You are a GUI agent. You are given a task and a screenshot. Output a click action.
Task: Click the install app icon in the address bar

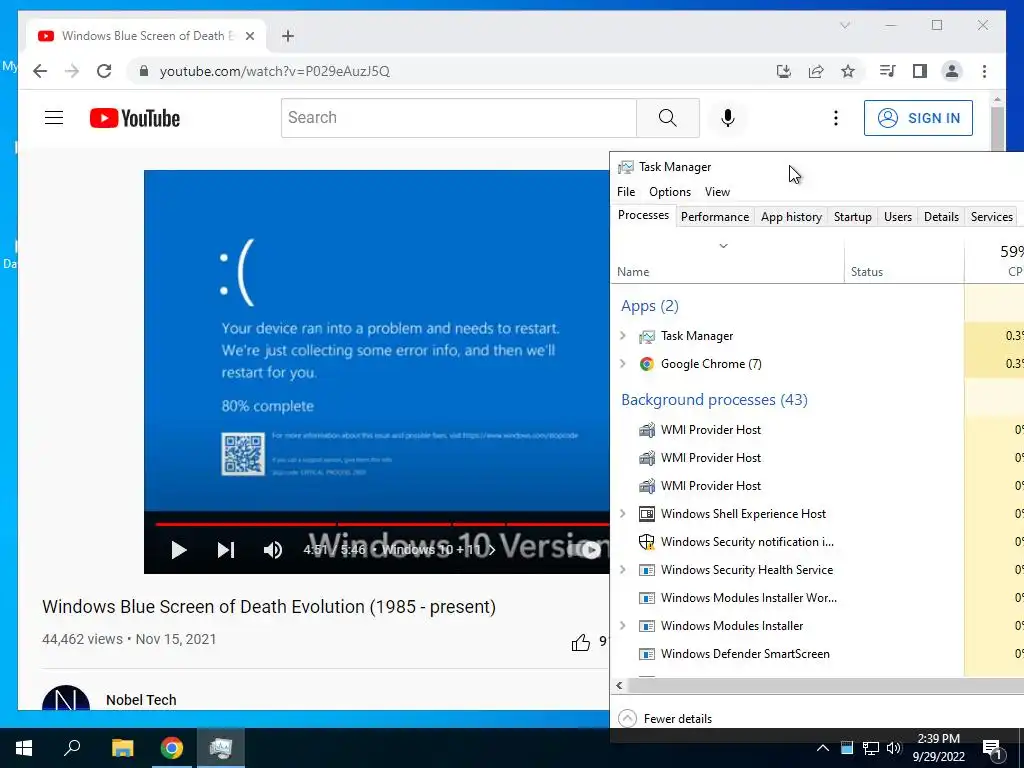pos(784,71)
